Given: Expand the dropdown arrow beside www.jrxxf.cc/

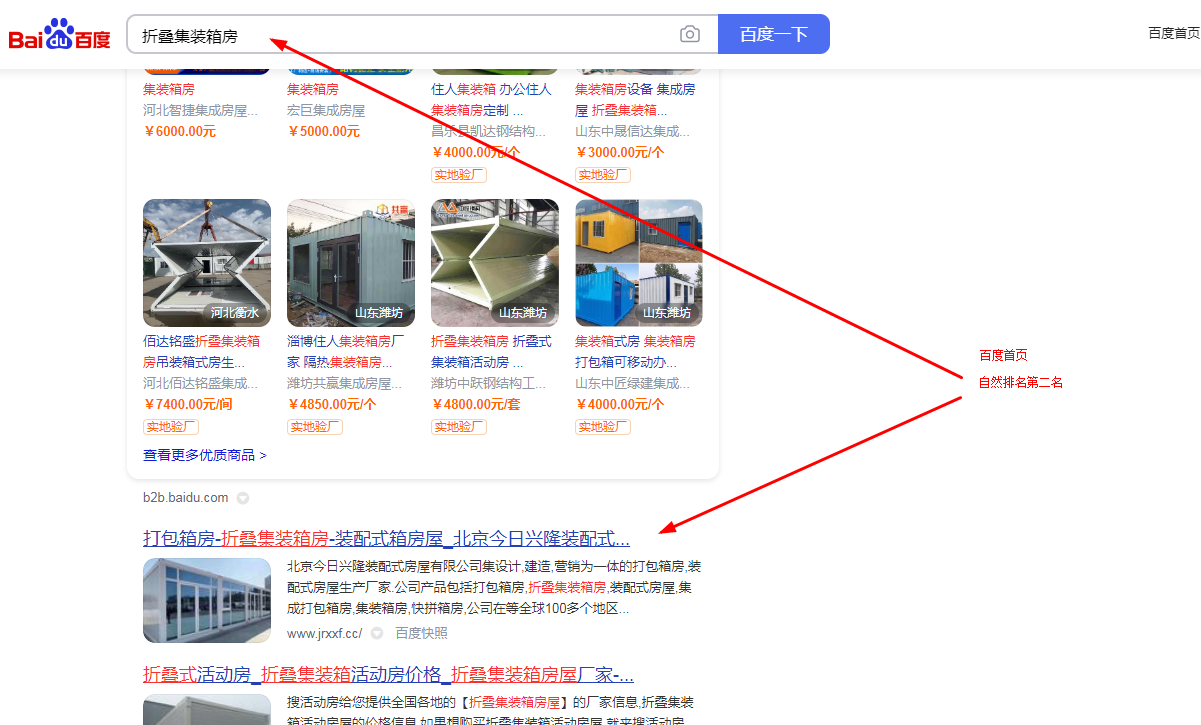Looking at the screenshot, I should pos(377,634).
